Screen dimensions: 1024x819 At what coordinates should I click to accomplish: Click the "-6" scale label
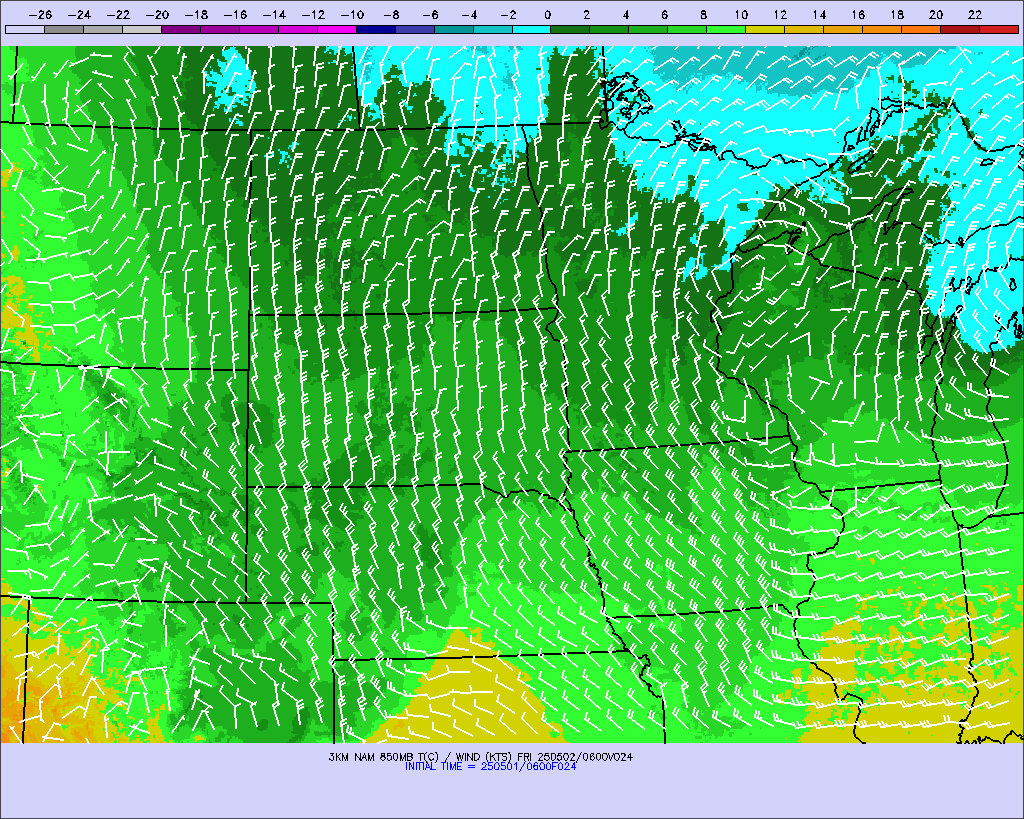point(430,15)
